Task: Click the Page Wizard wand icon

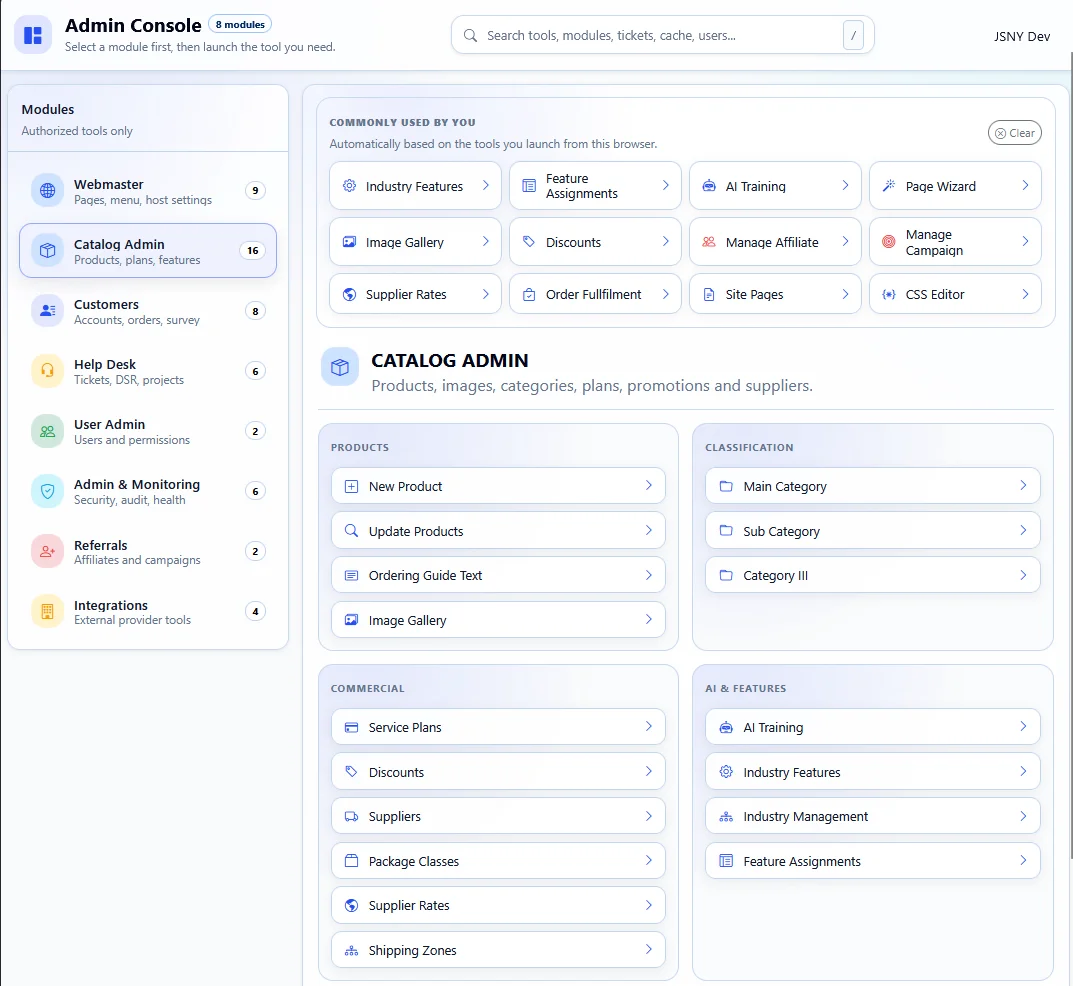Action: click(x=889, y=185)
